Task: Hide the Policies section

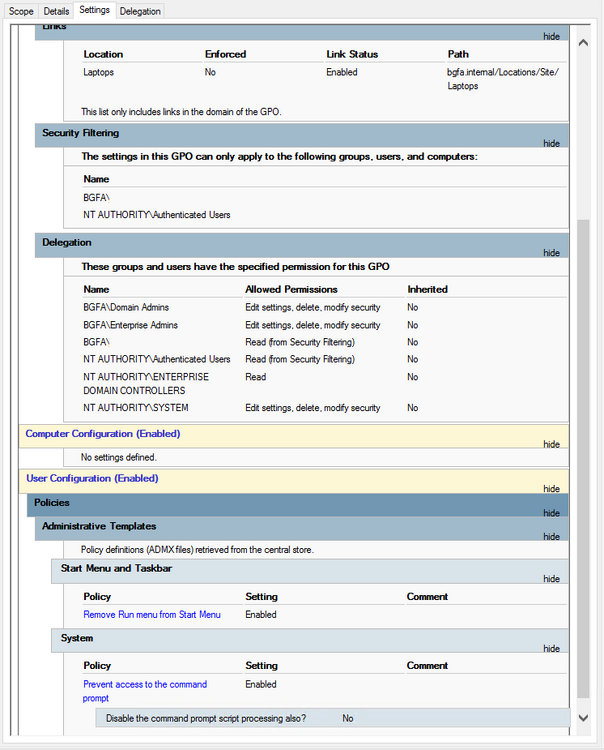Action: pyautogui.click(x=551, y=513)
